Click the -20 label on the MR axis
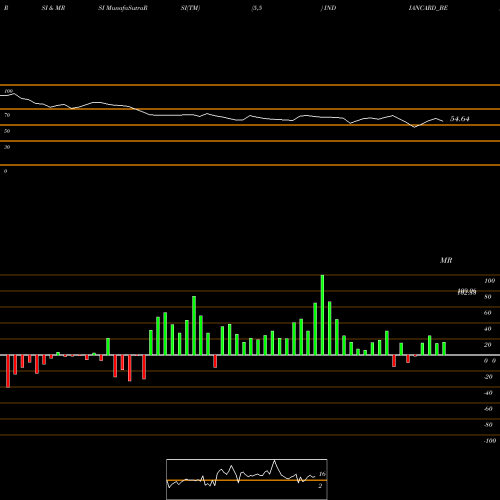Viewport: 500px width, 500px height. click(488, 377)
